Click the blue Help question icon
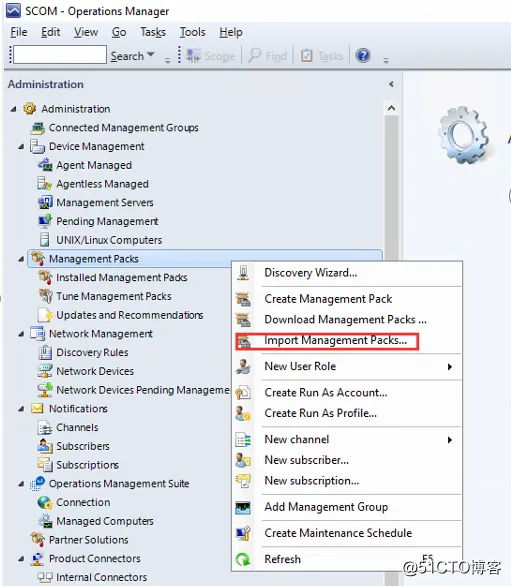 click(363, 56)
